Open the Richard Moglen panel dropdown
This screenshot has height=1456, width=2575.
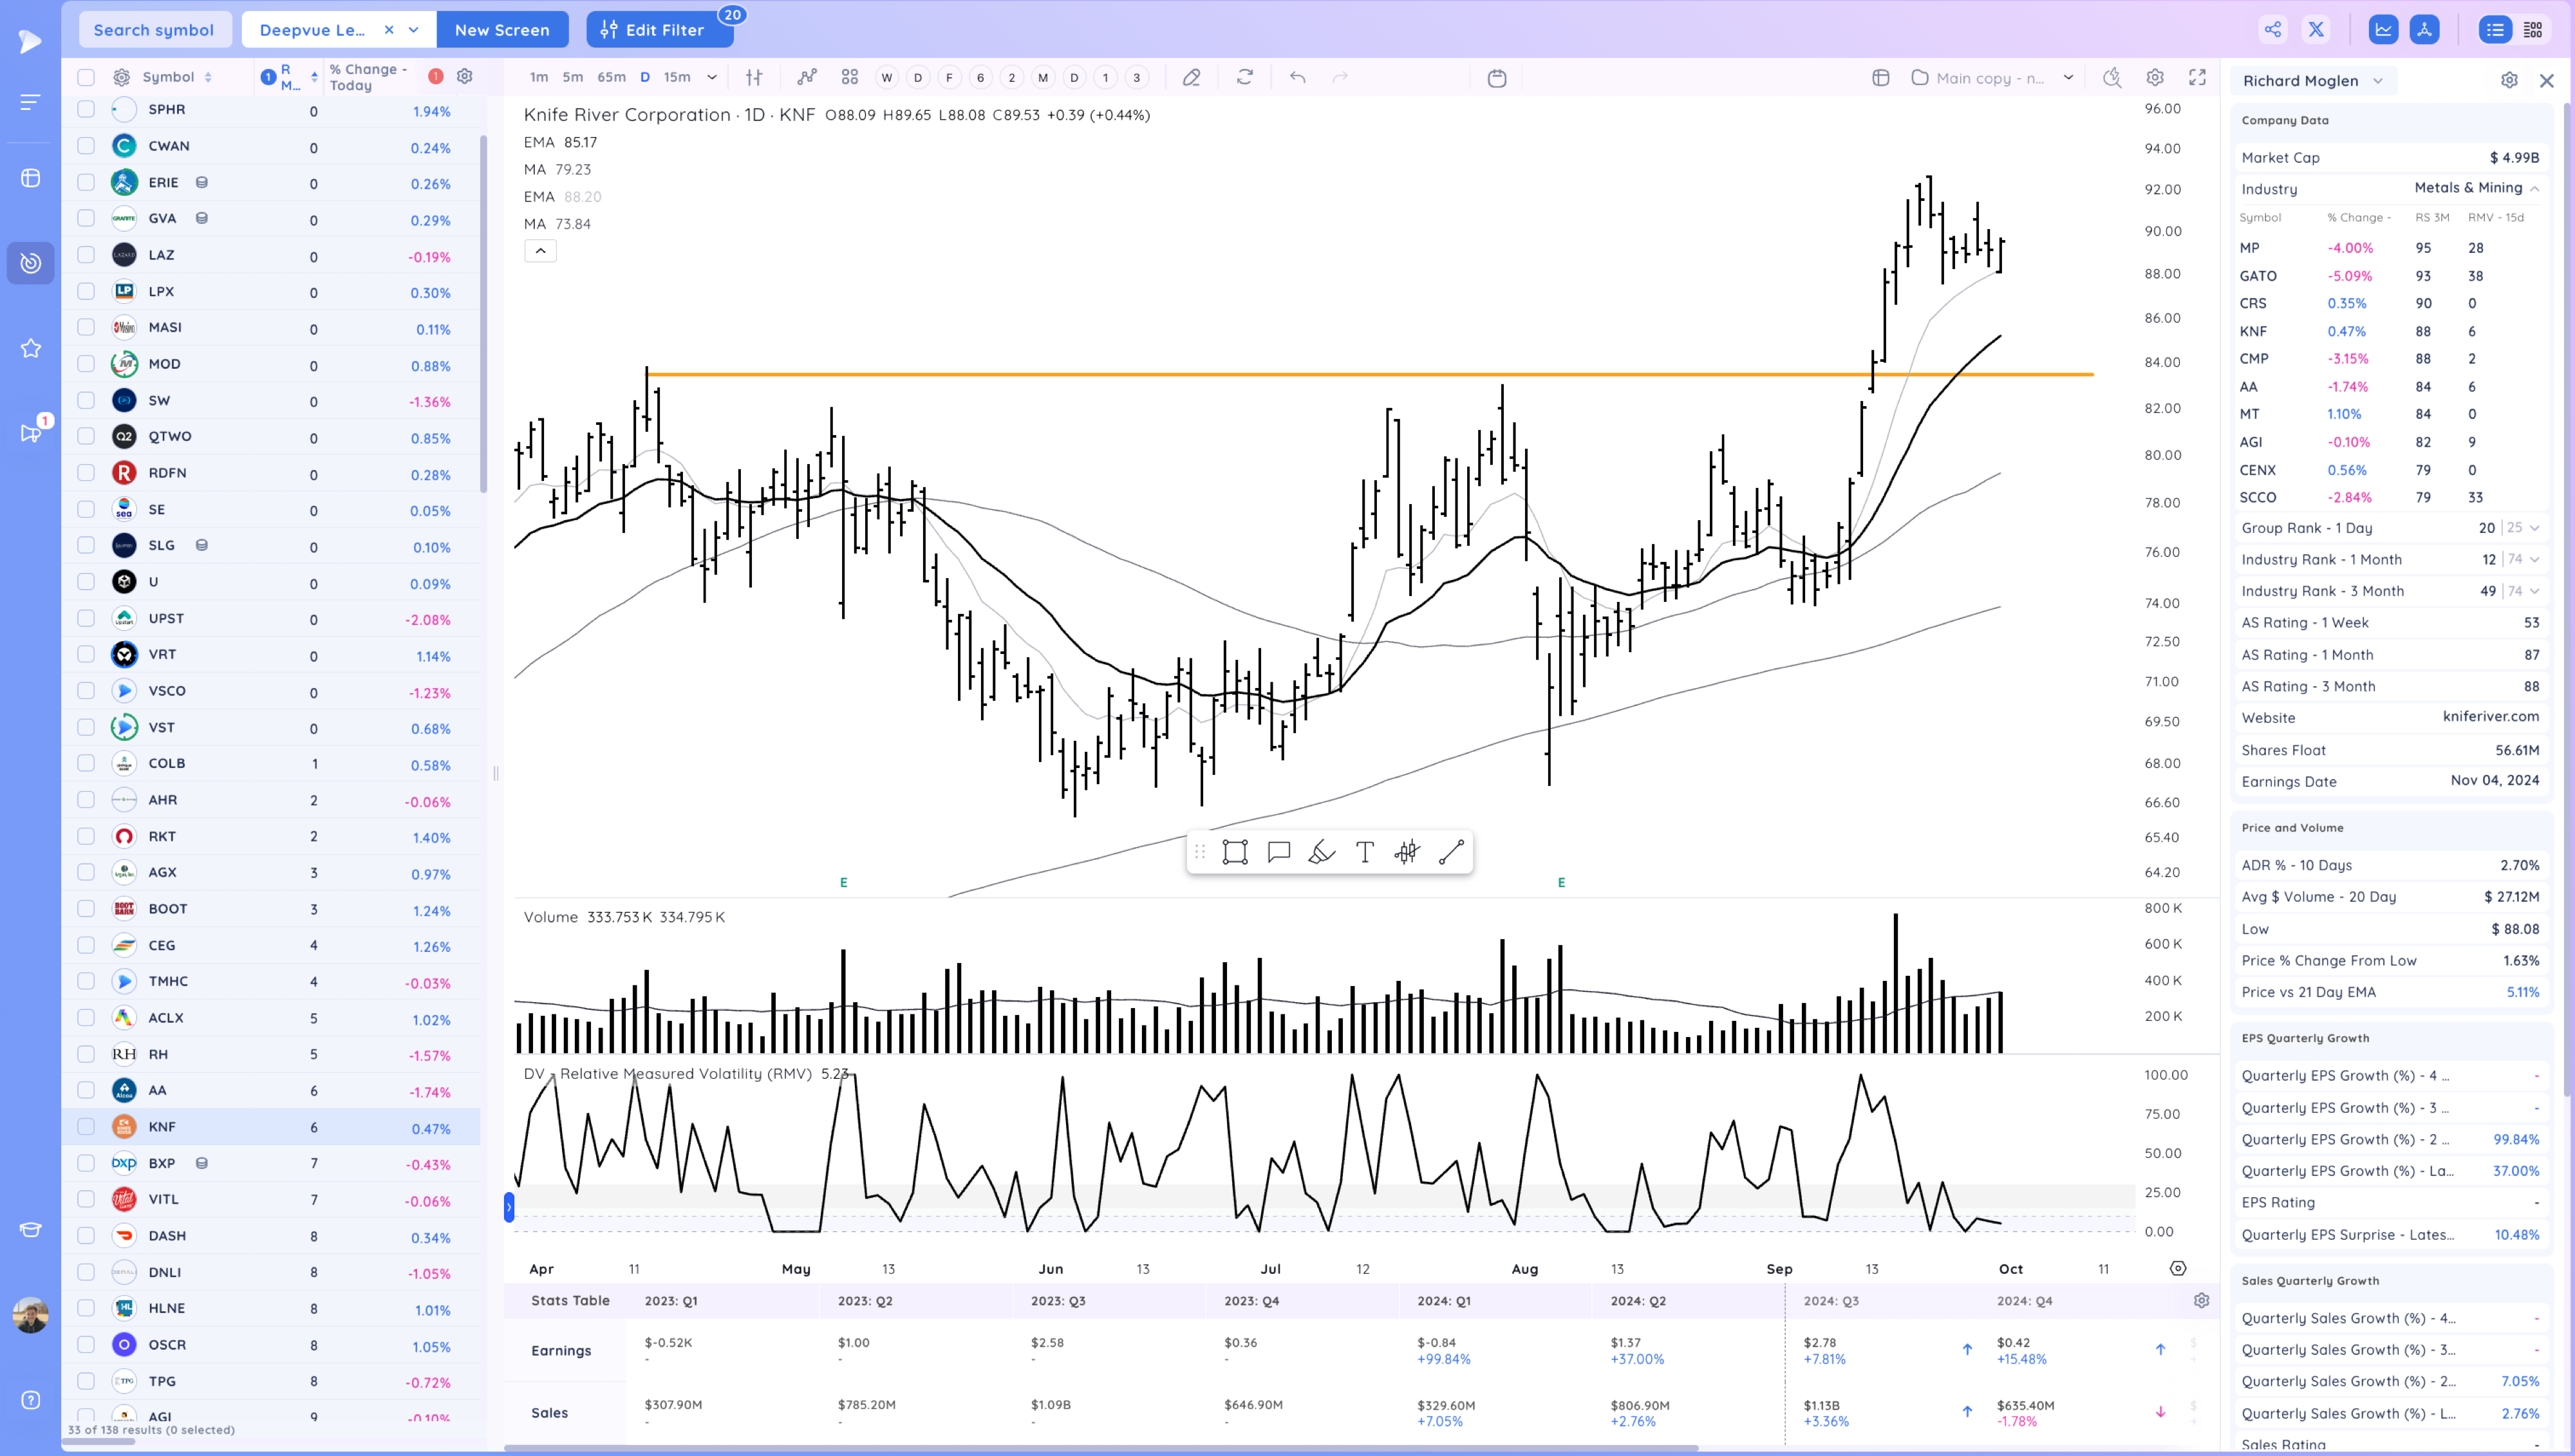point(2313,81)
